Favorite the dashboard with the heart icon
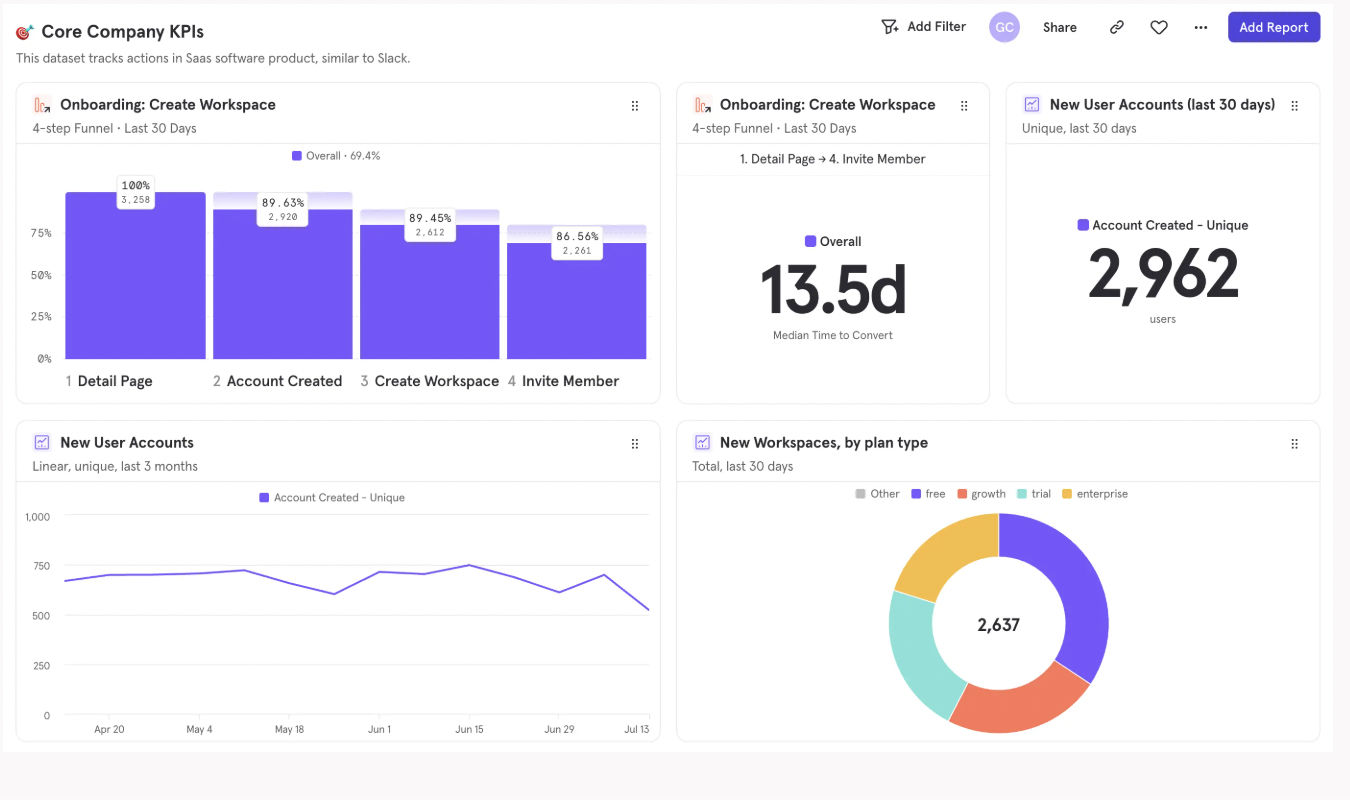The width and height of the screenshot is (1350, 800). [x=1158, y=27]
